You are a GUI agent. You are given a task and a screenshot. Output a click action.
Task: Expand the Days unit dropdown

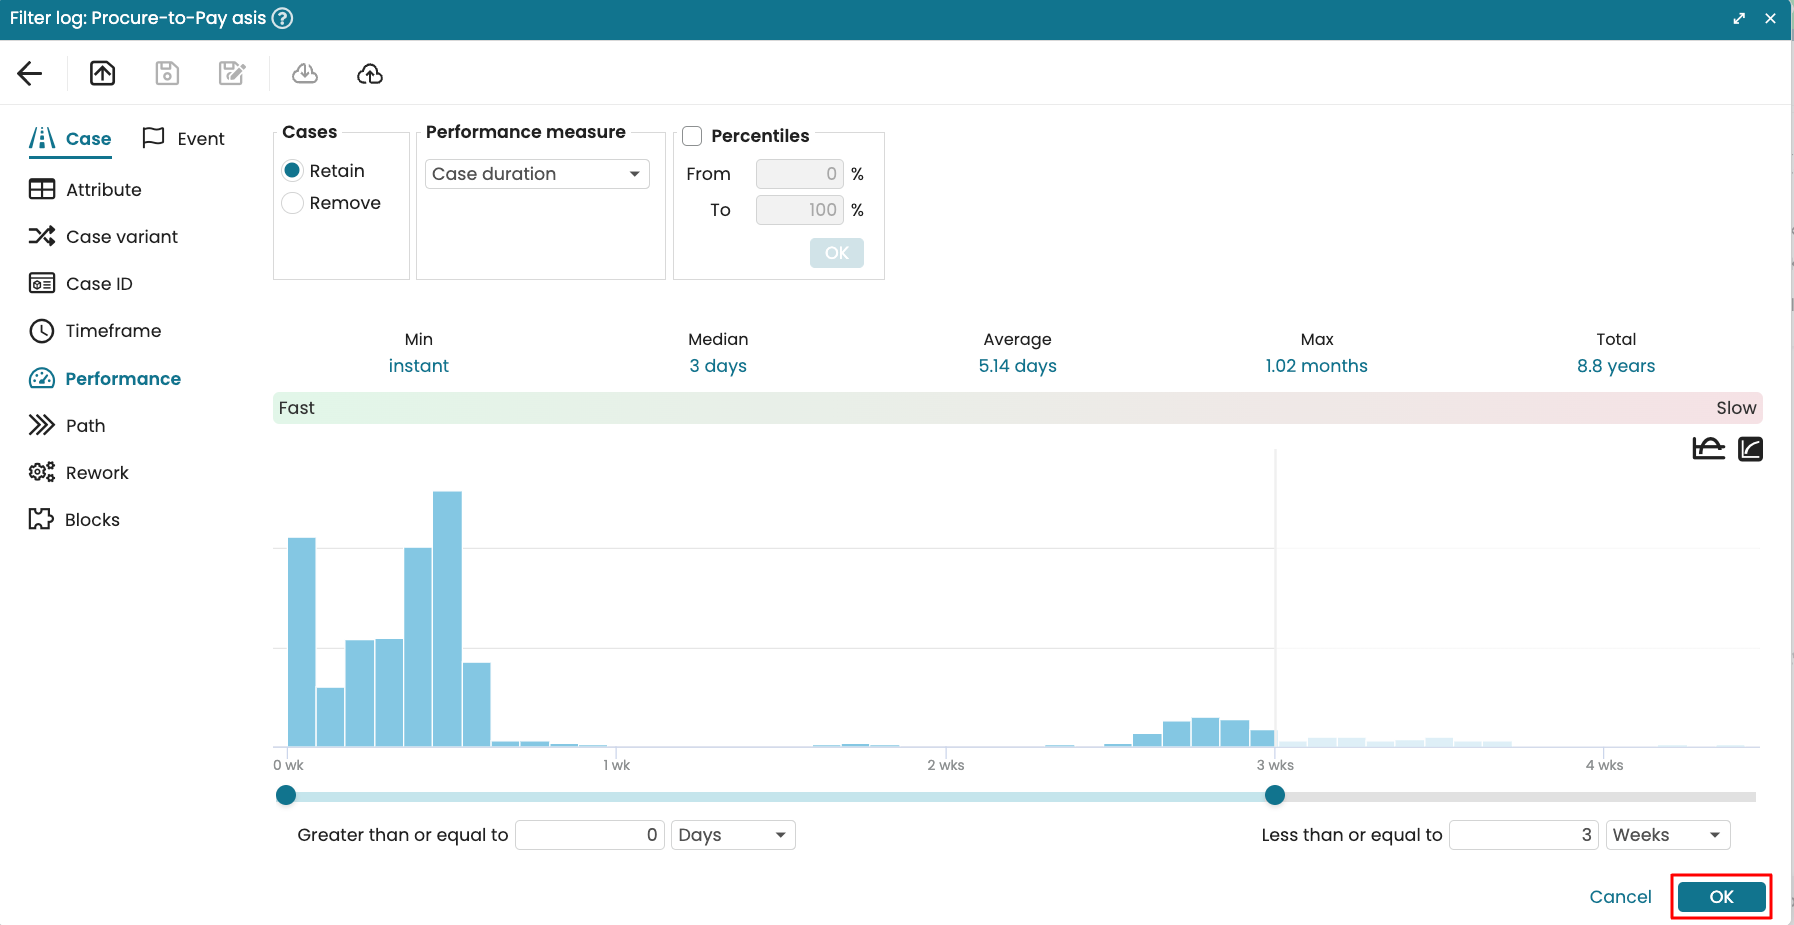(733, 835)
